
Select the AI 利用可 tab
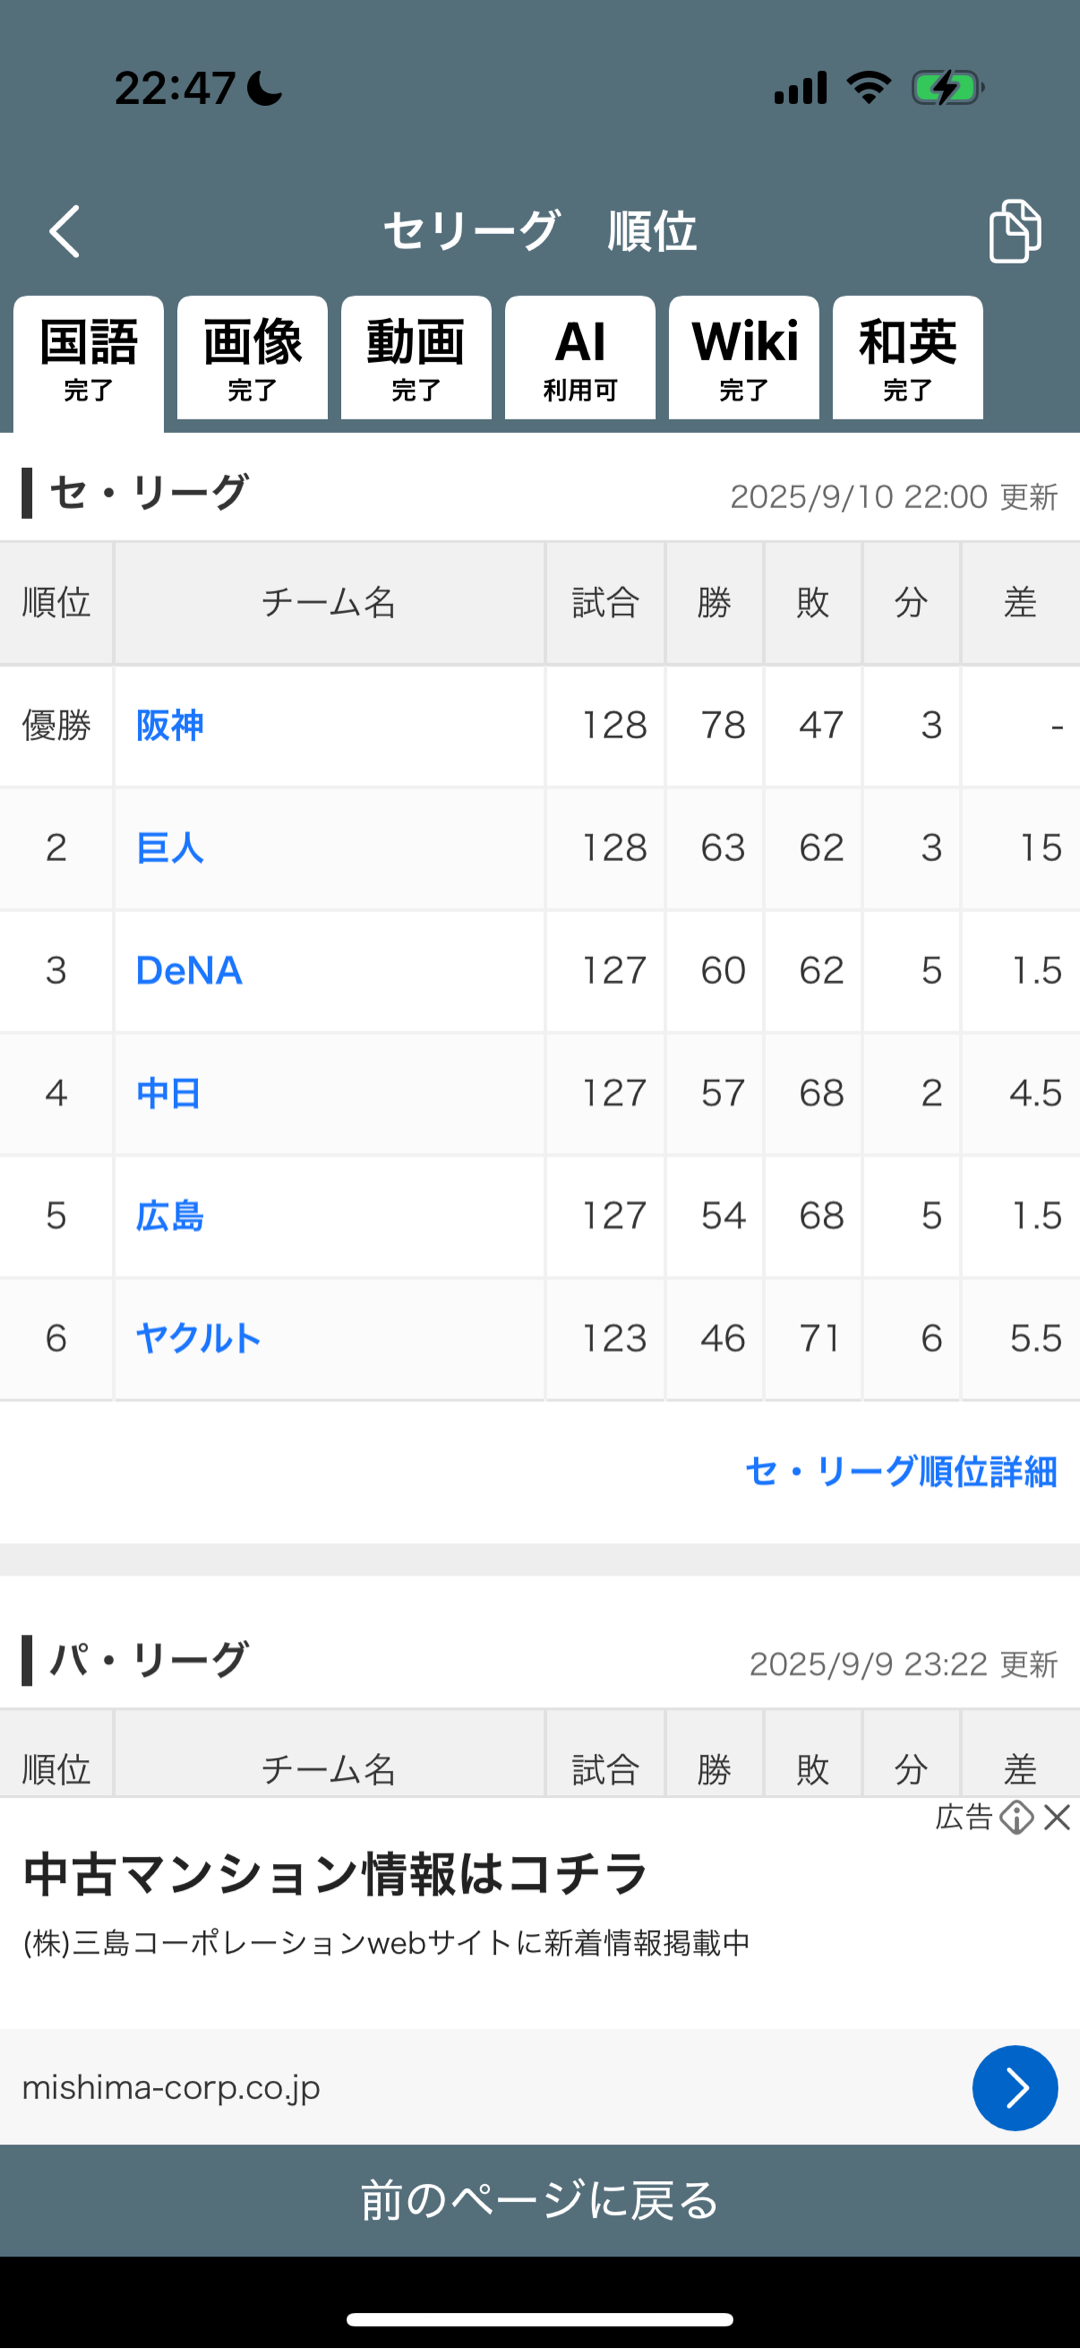coord(580,359)
